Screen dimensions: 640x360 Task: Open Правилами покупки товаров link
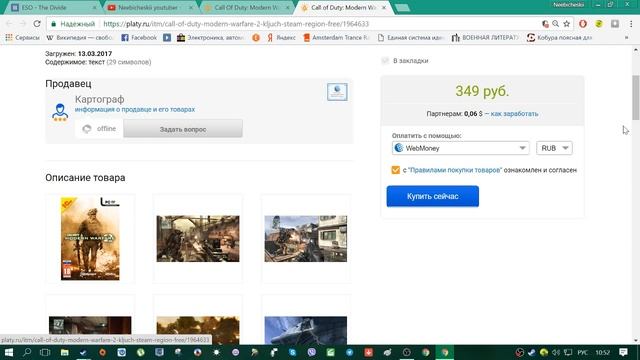(x=455, y=170)
